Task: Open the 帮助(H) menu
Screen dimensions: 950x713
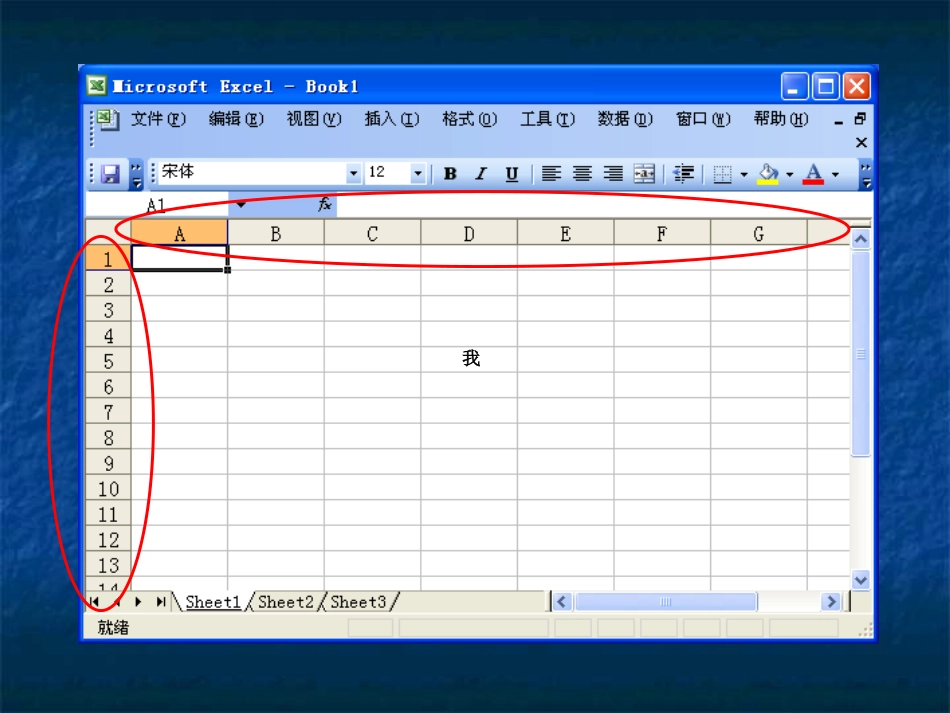Action: point(781,119)
